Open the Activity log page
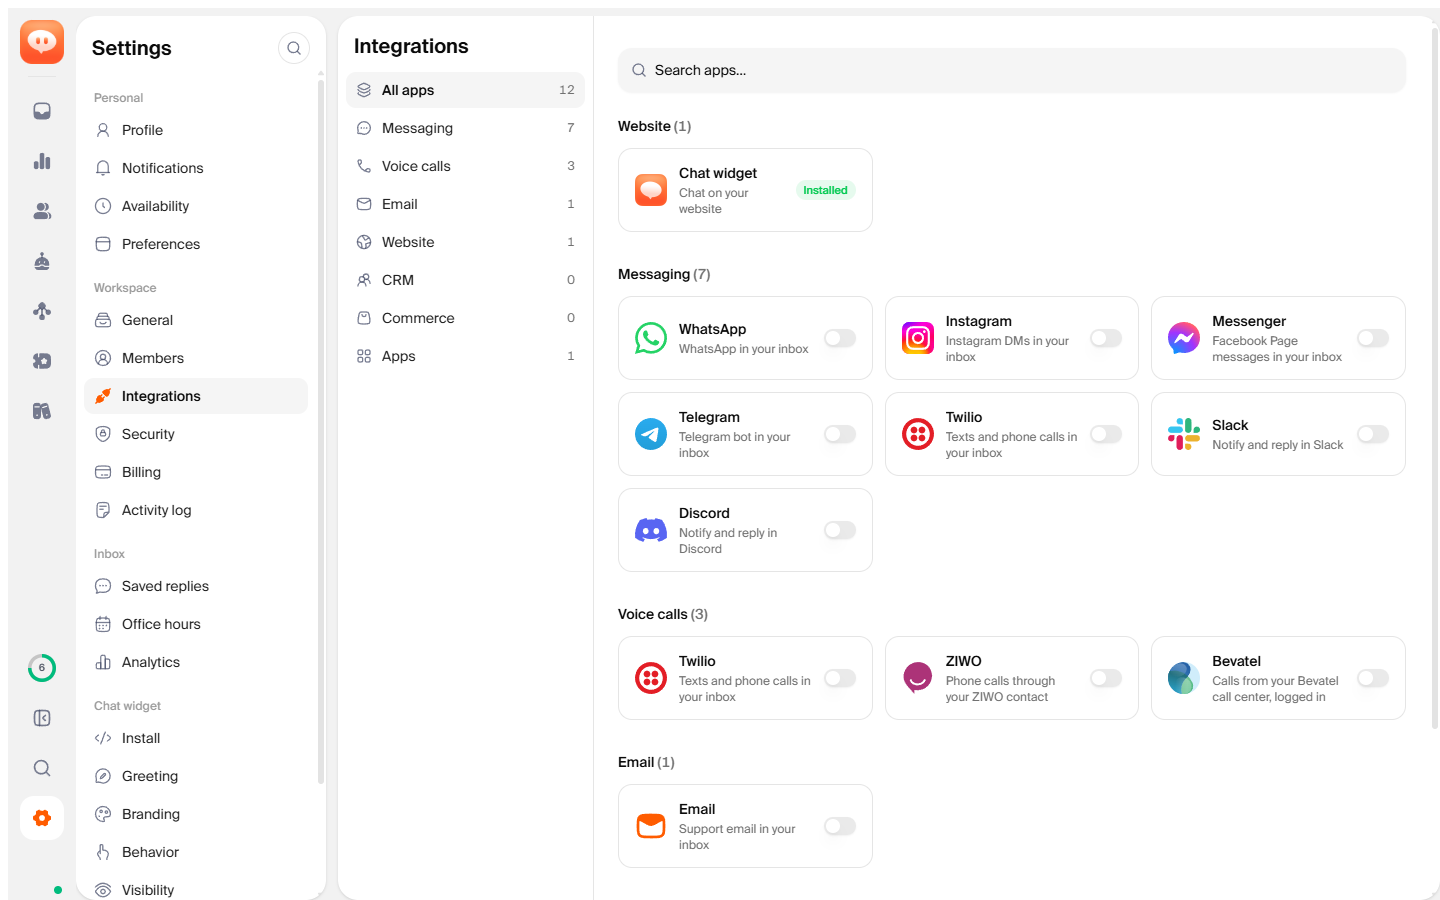Viewport: 1440px width, 900px height. [x=196, y=510]
